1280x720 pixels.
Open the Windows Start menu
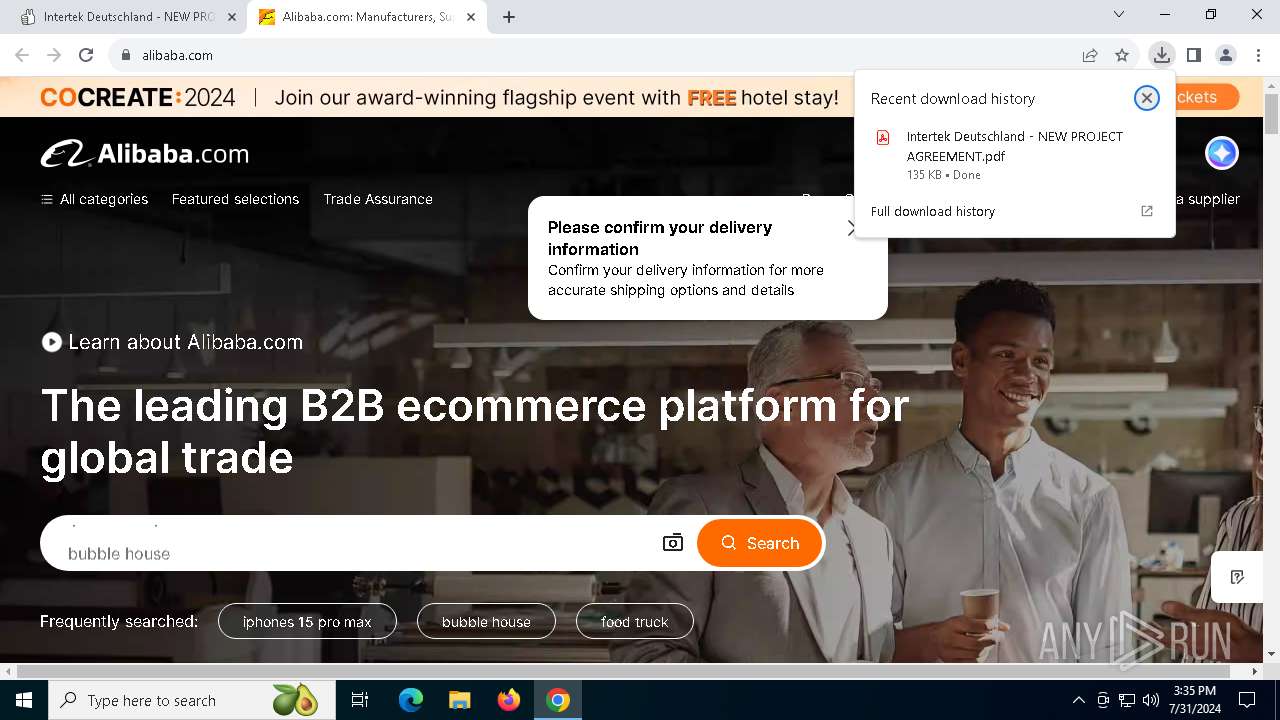click(x=23, y=700)
